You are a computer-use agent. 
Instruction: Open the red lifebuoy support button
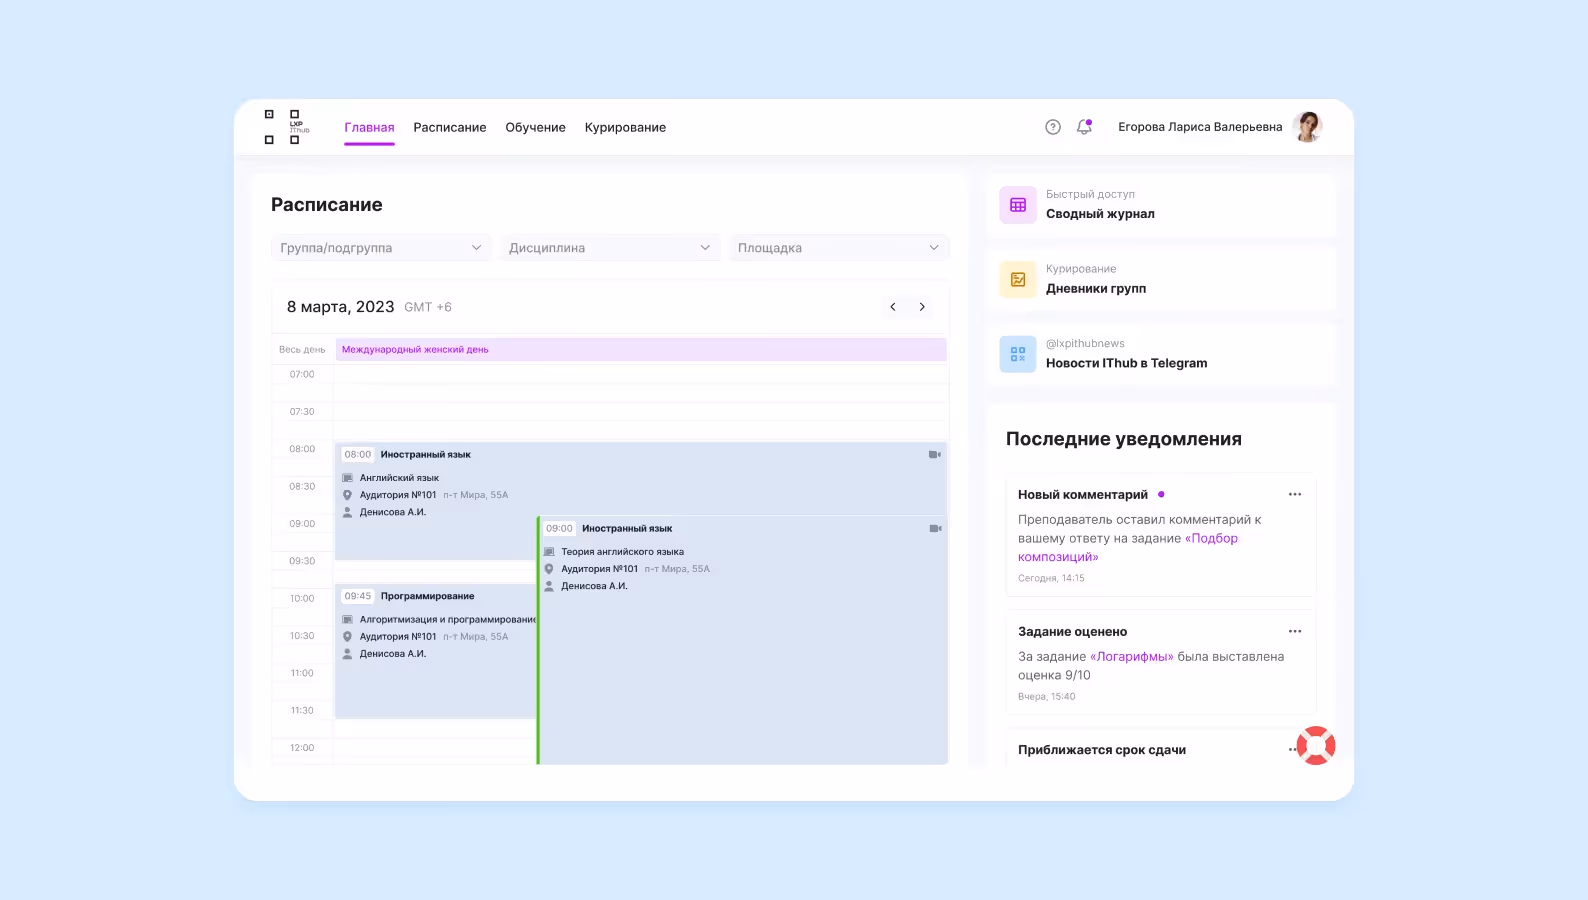click(1316, 745)
